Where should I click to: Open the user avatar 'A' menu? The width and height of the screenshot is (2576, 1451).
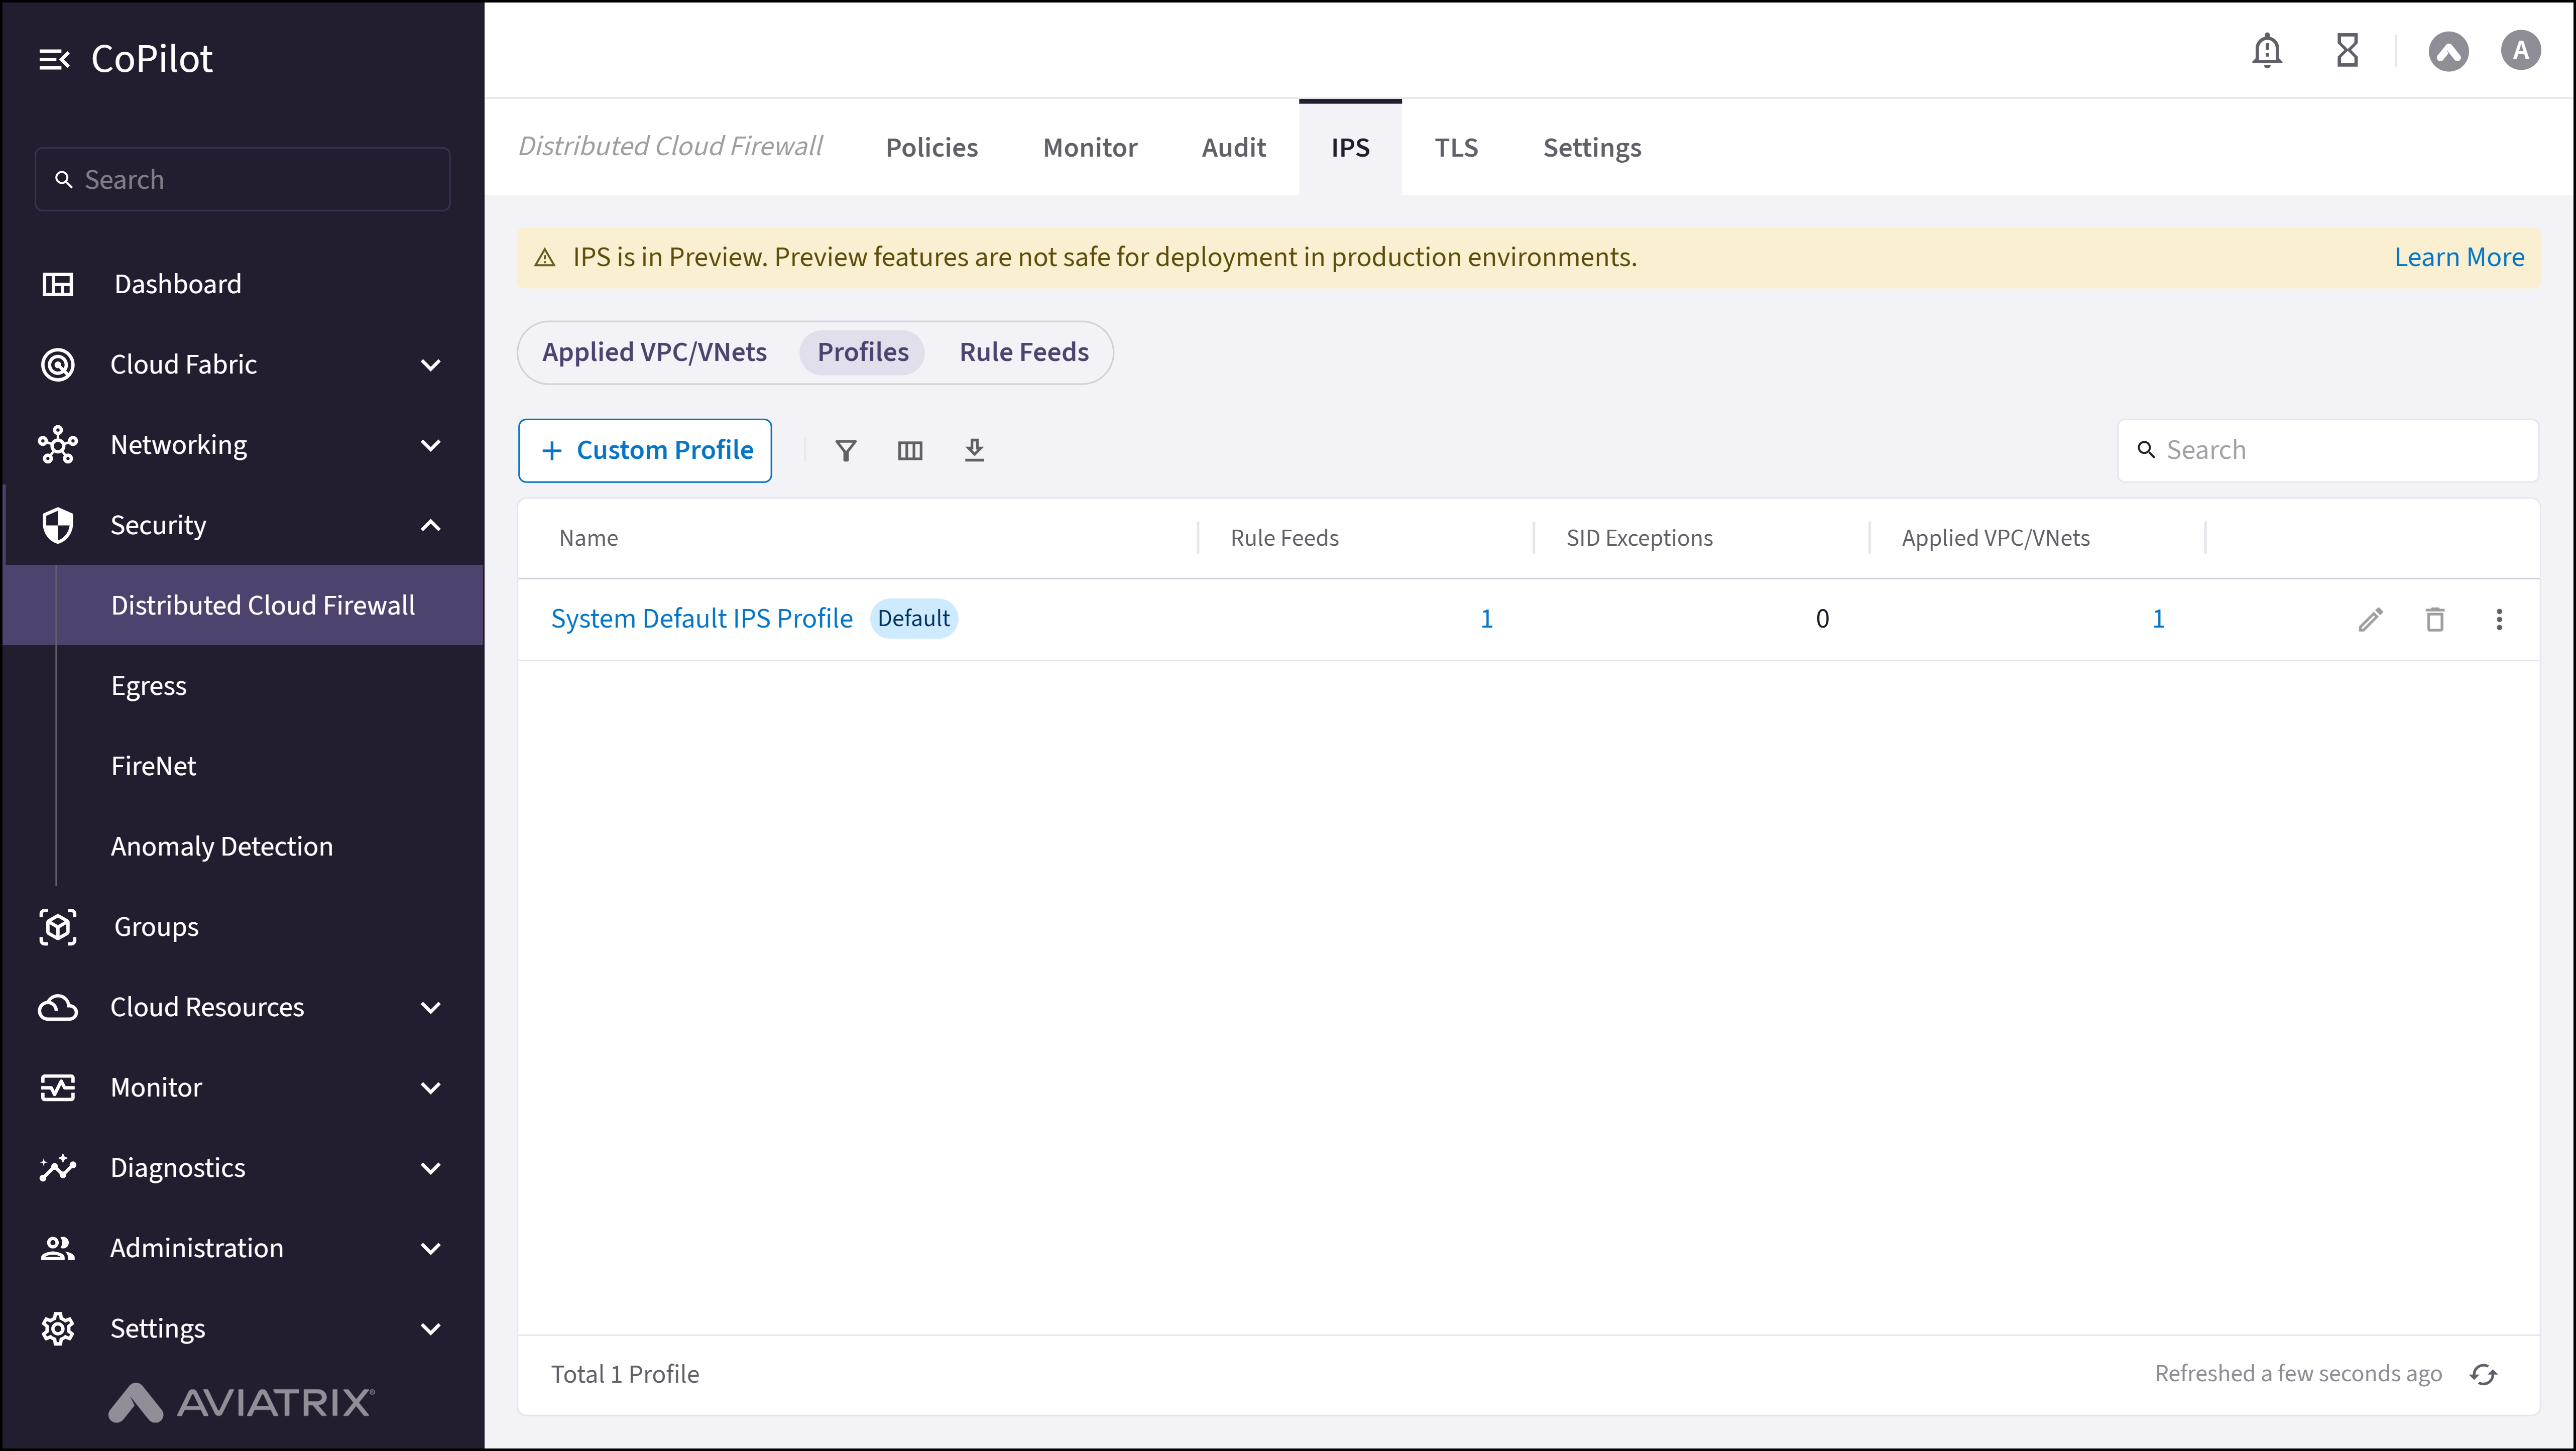tap(2520, 50)
